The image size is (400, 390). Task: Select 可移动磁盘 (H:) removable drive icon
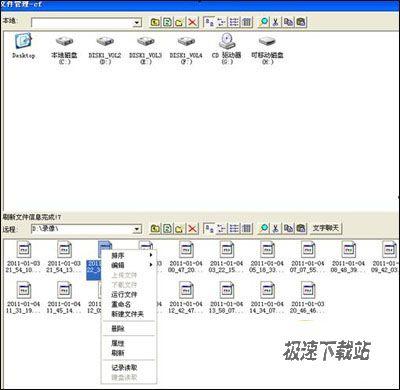(267, 49)
